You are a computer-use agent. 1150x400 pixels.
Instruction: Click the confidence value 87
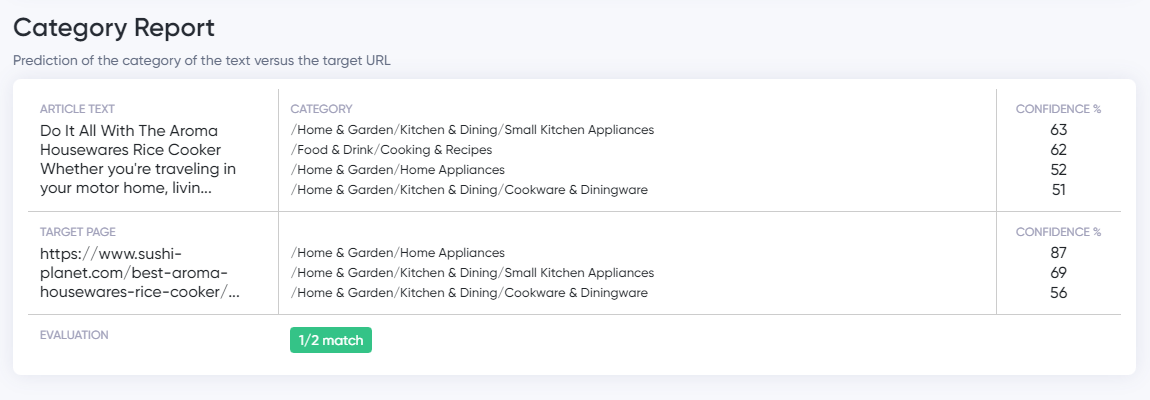[1058, 253]
